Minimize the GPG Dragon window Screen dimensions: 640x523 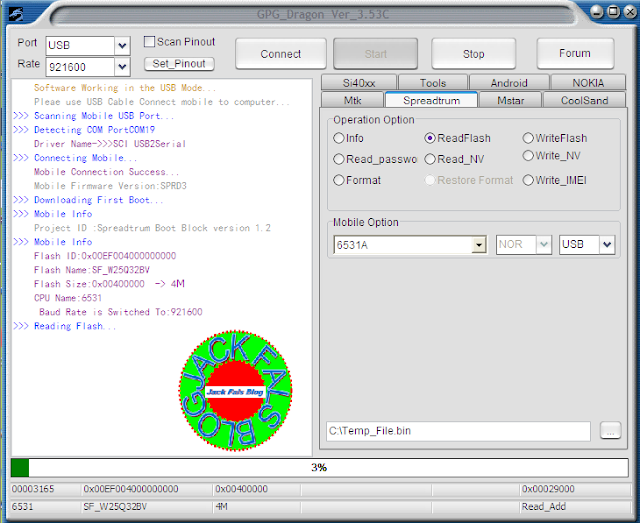click(596, 12)
